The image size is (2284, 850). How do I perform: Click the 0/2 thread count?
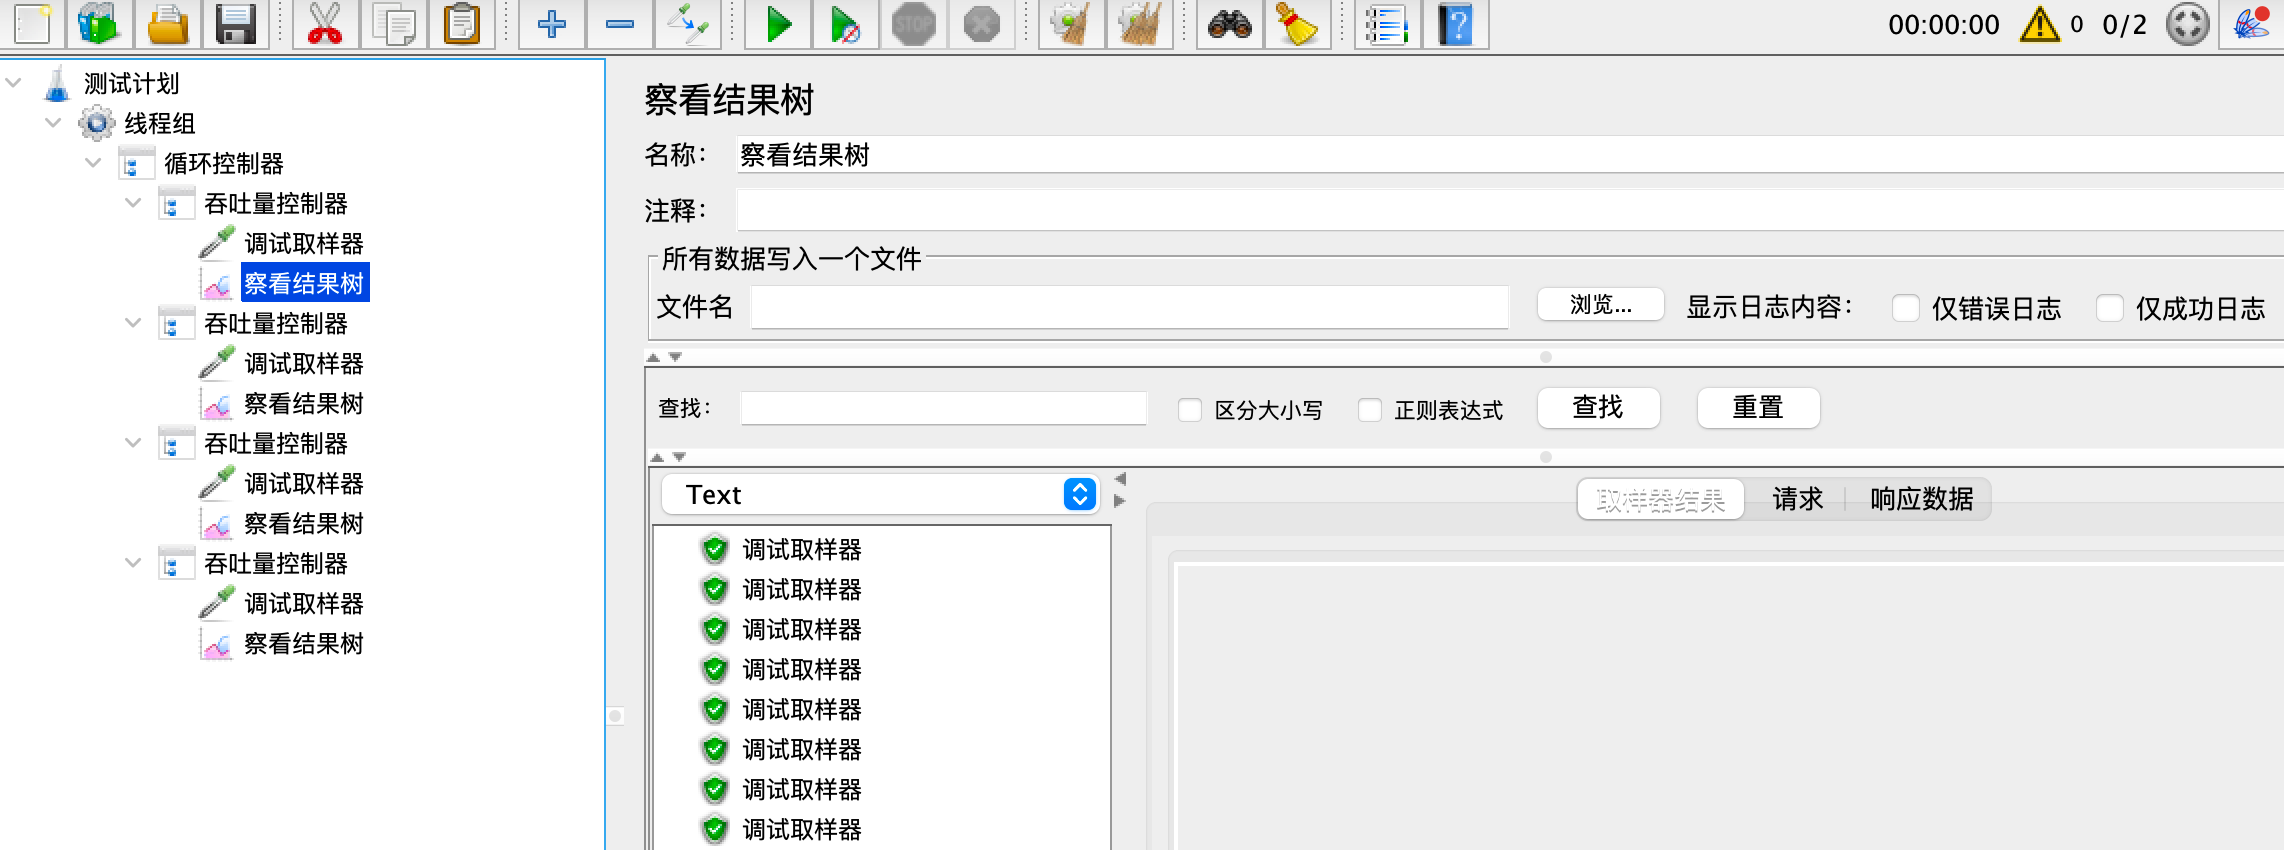[x=2124, y=25]
